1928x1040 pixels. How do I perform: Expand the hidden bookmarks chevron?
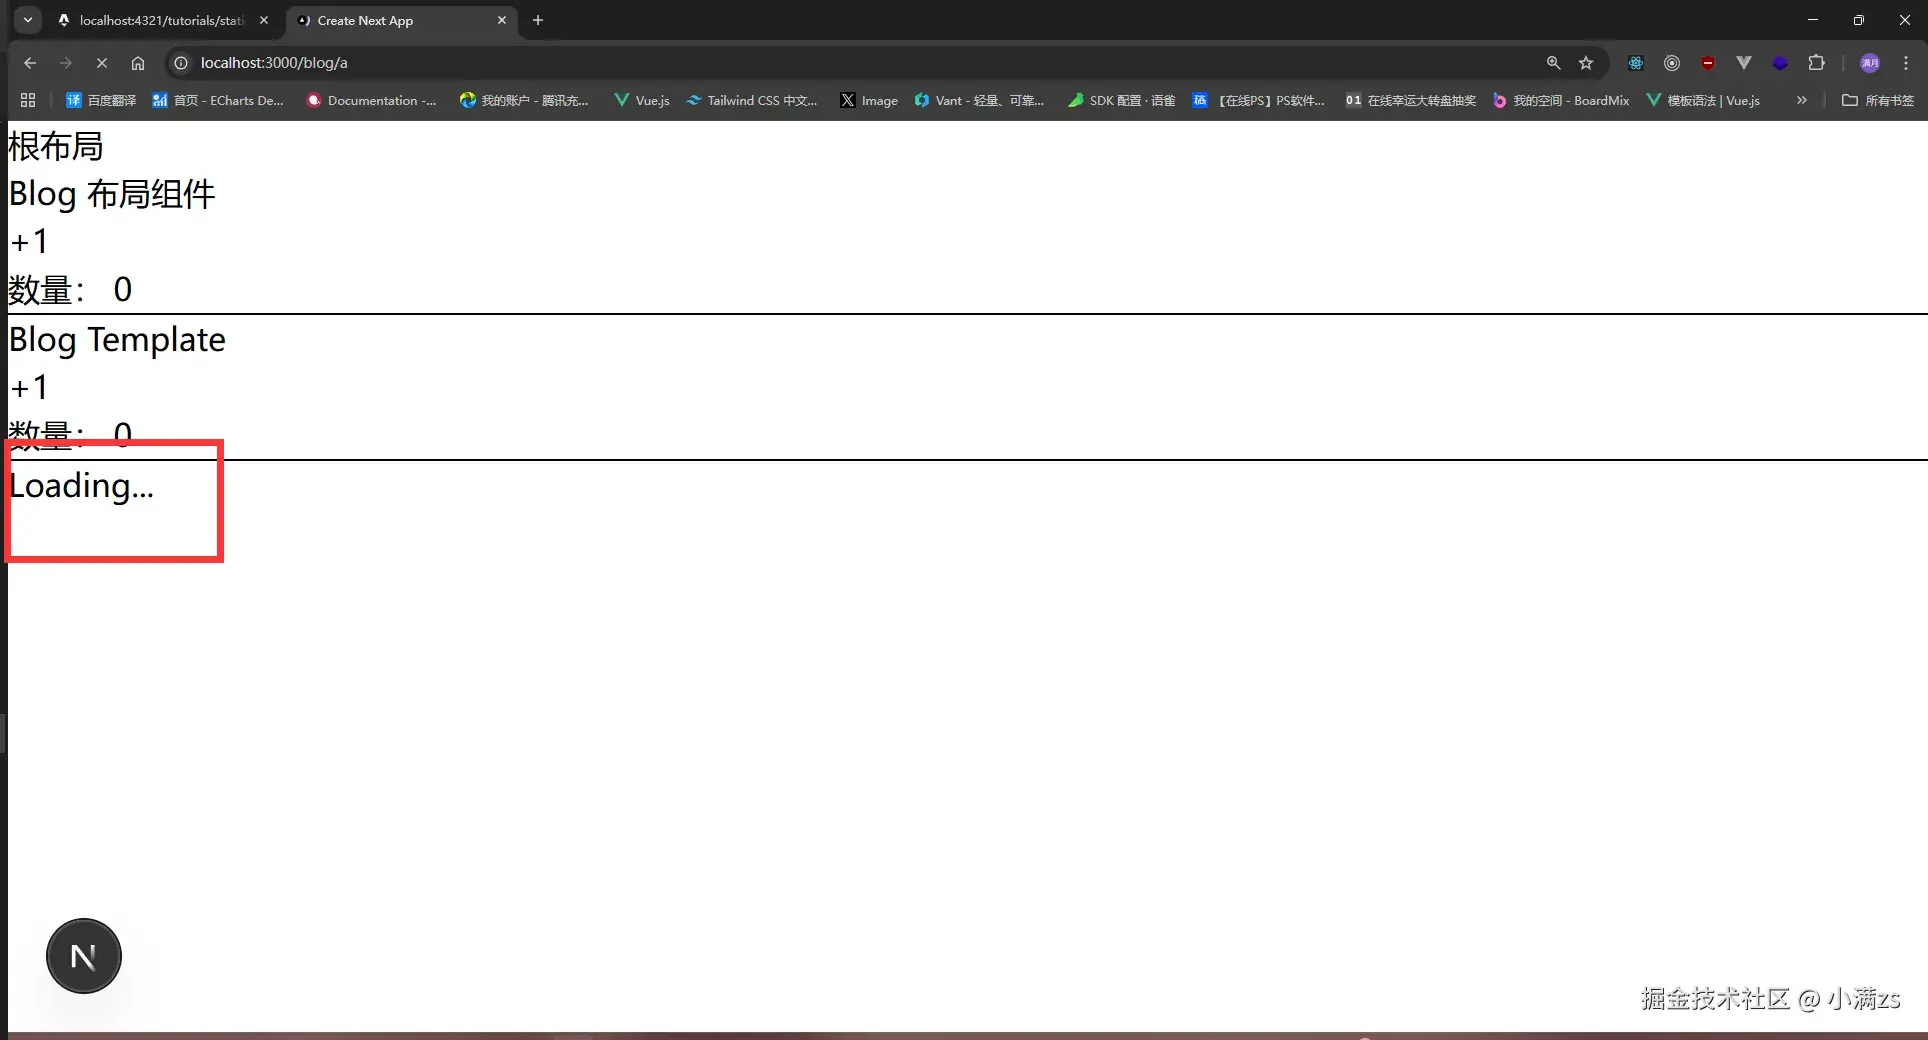click(1801, 100)
